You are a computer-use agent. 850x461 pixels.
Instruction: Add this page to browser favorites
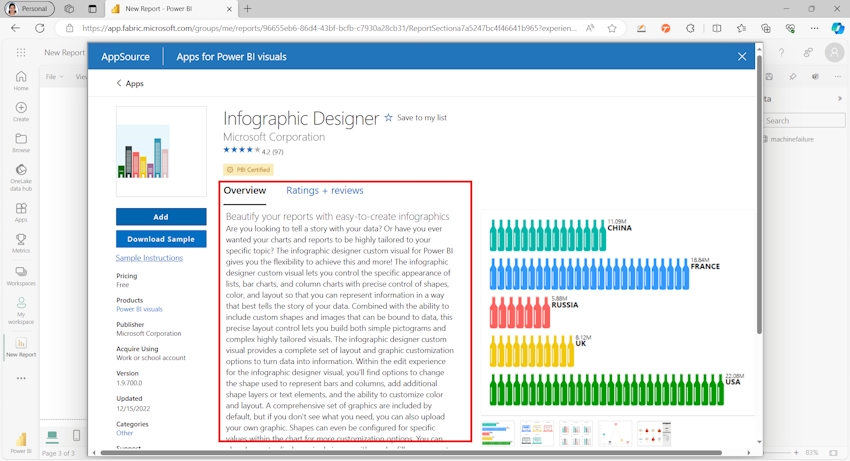tap(612, 28)
